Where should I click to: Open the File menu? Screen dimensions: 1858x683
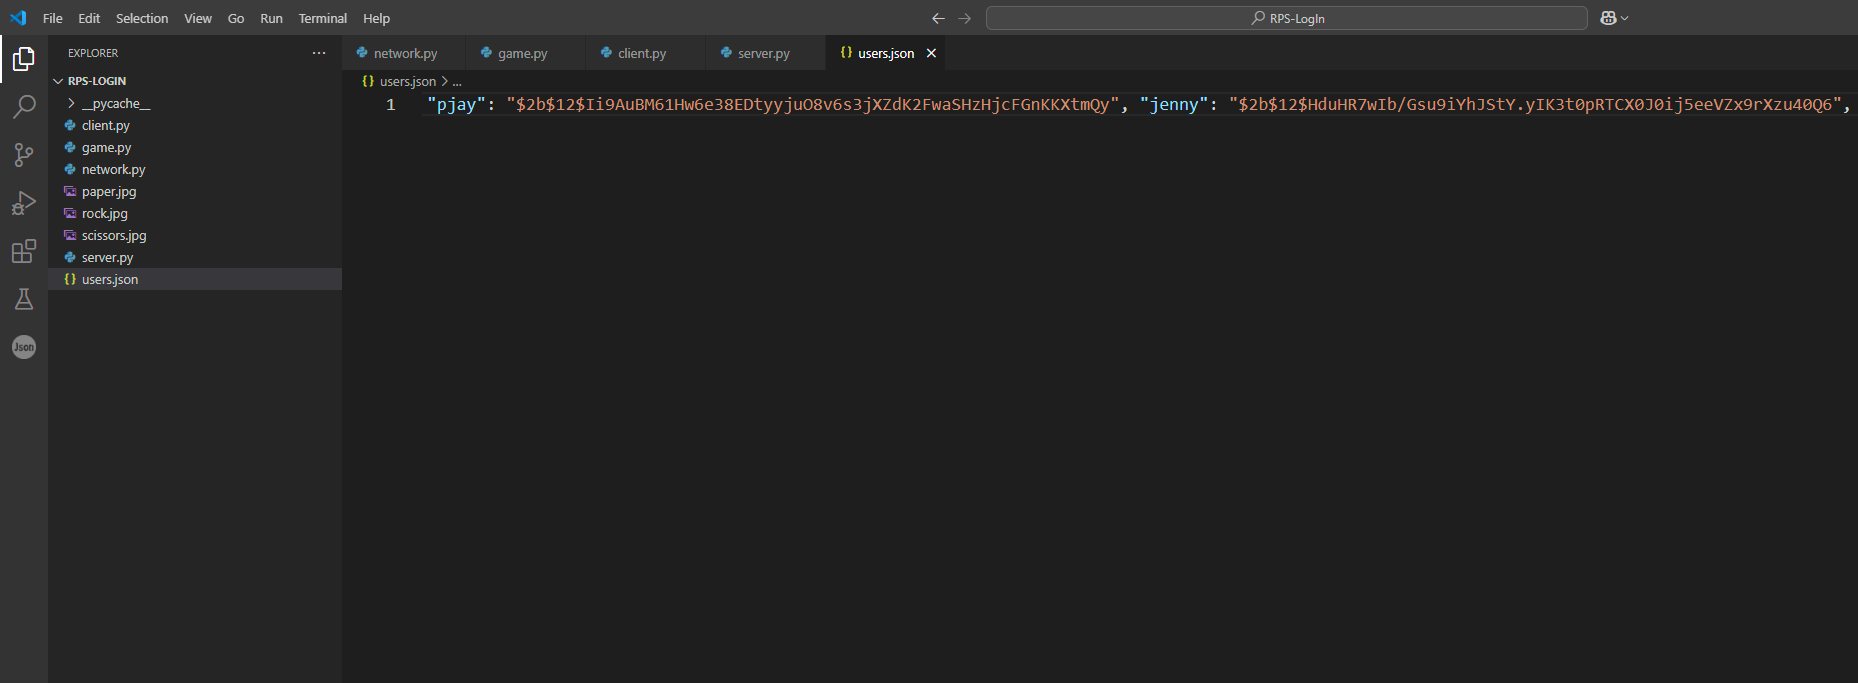pyautogui.click(x=53, y=18)
